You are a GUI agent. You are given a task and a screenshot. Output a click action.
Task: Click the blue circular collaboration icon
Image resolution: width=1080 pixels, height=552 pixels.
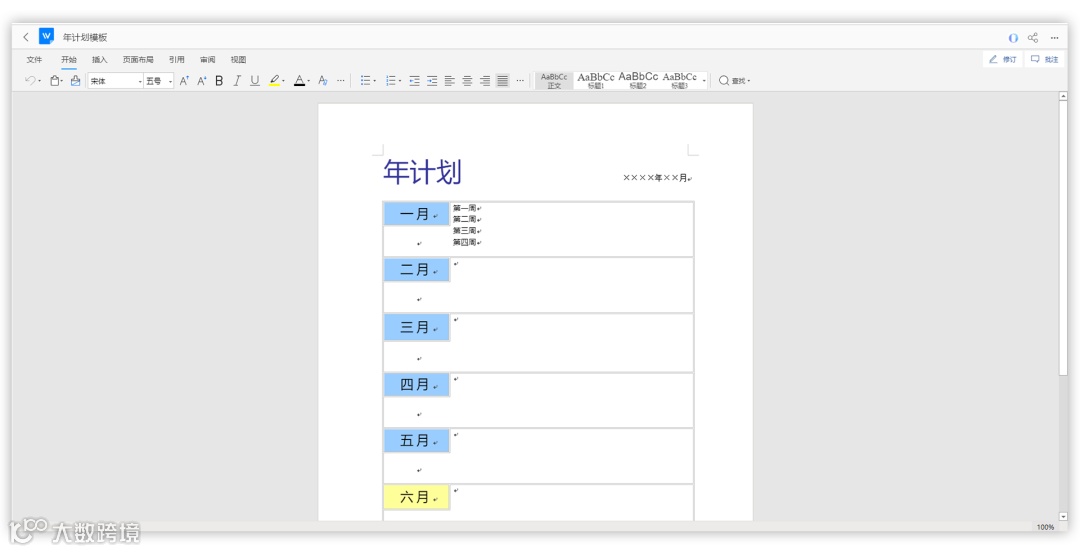click(x=1013, y=38)
